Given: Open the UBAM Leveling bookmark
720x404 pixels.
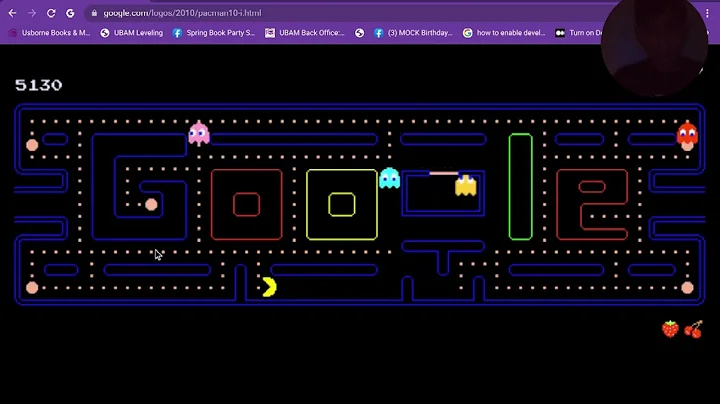Looking at the screenshot, I should pyautogui.click(x=132, y=33).
